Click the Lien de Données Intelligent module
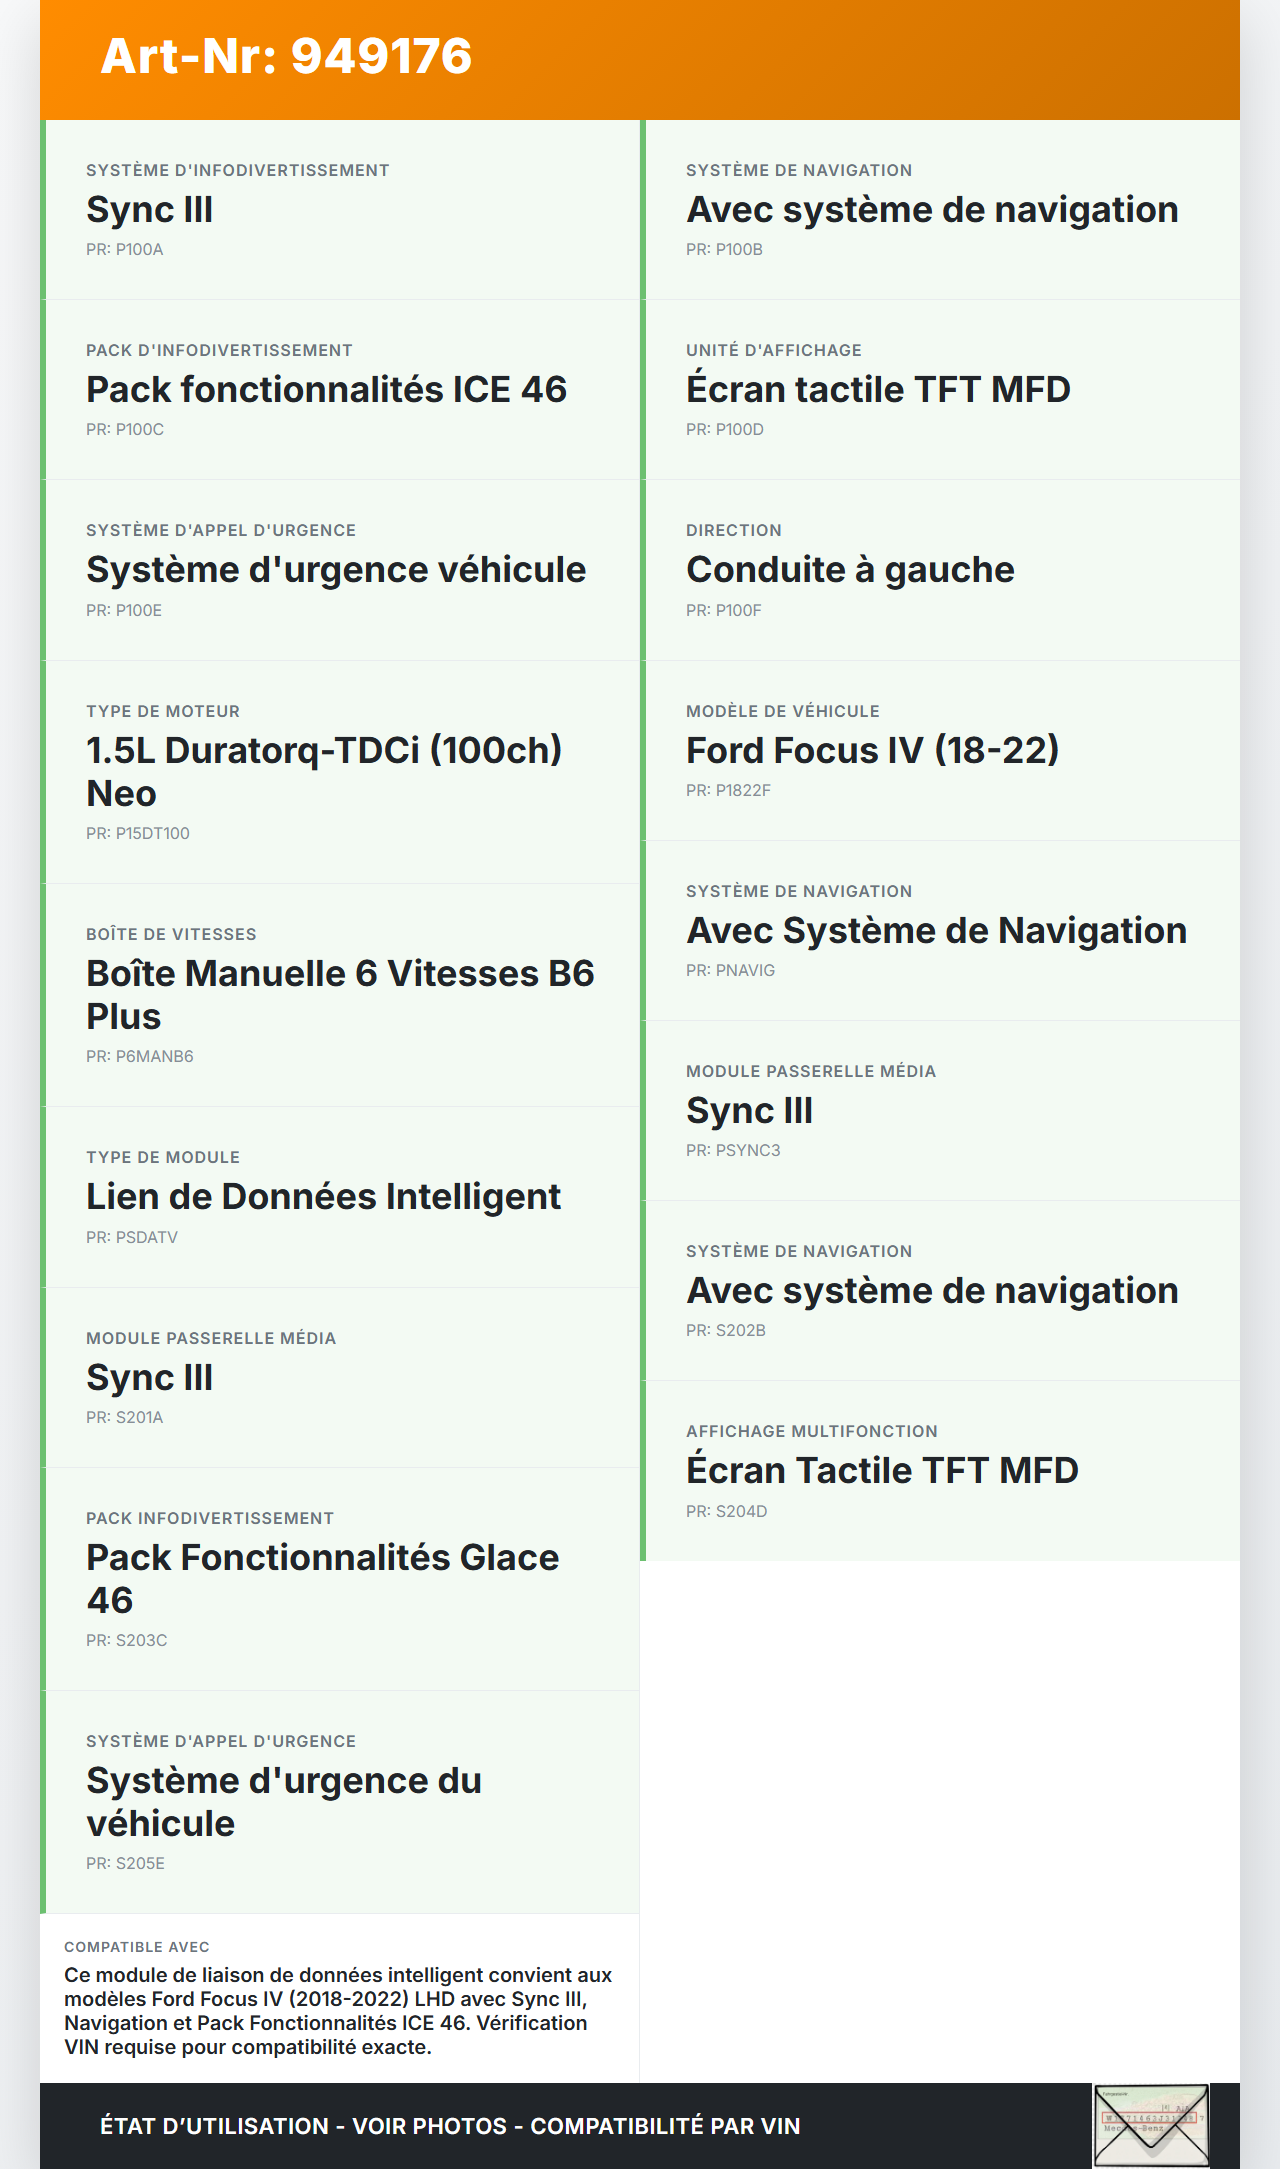Viewport: 1280px width, 2170px height. point(340,1197)
